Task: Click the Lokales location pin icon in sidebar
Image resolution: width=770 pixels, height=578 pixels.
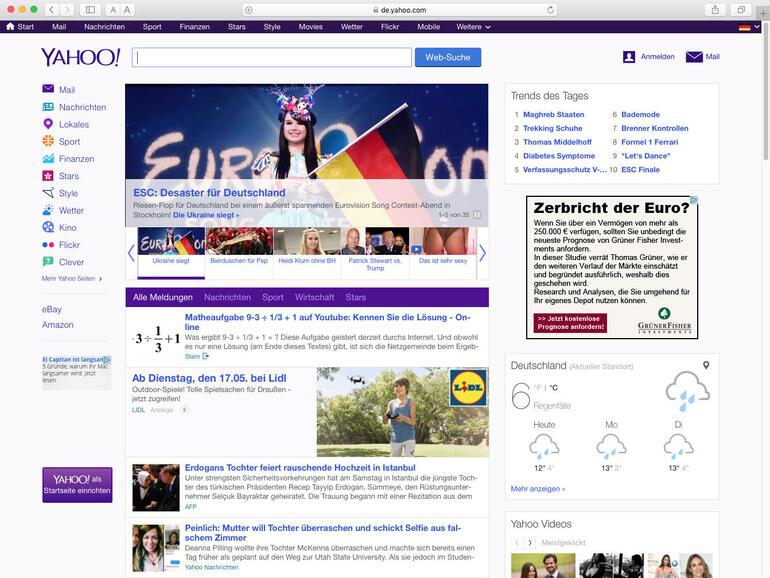Action: coord(48,124)
